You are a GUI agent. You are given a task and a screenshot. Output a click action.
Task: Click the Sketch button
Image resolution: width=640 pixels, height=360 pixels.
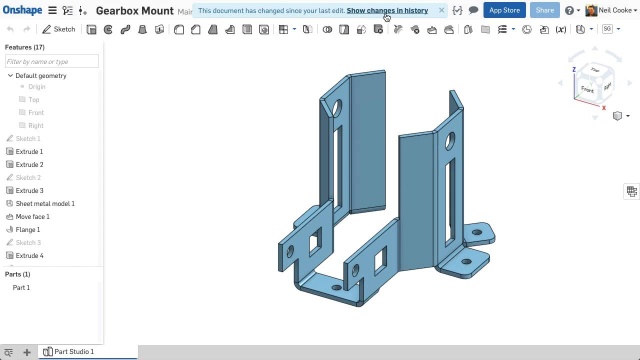(59, 29)
